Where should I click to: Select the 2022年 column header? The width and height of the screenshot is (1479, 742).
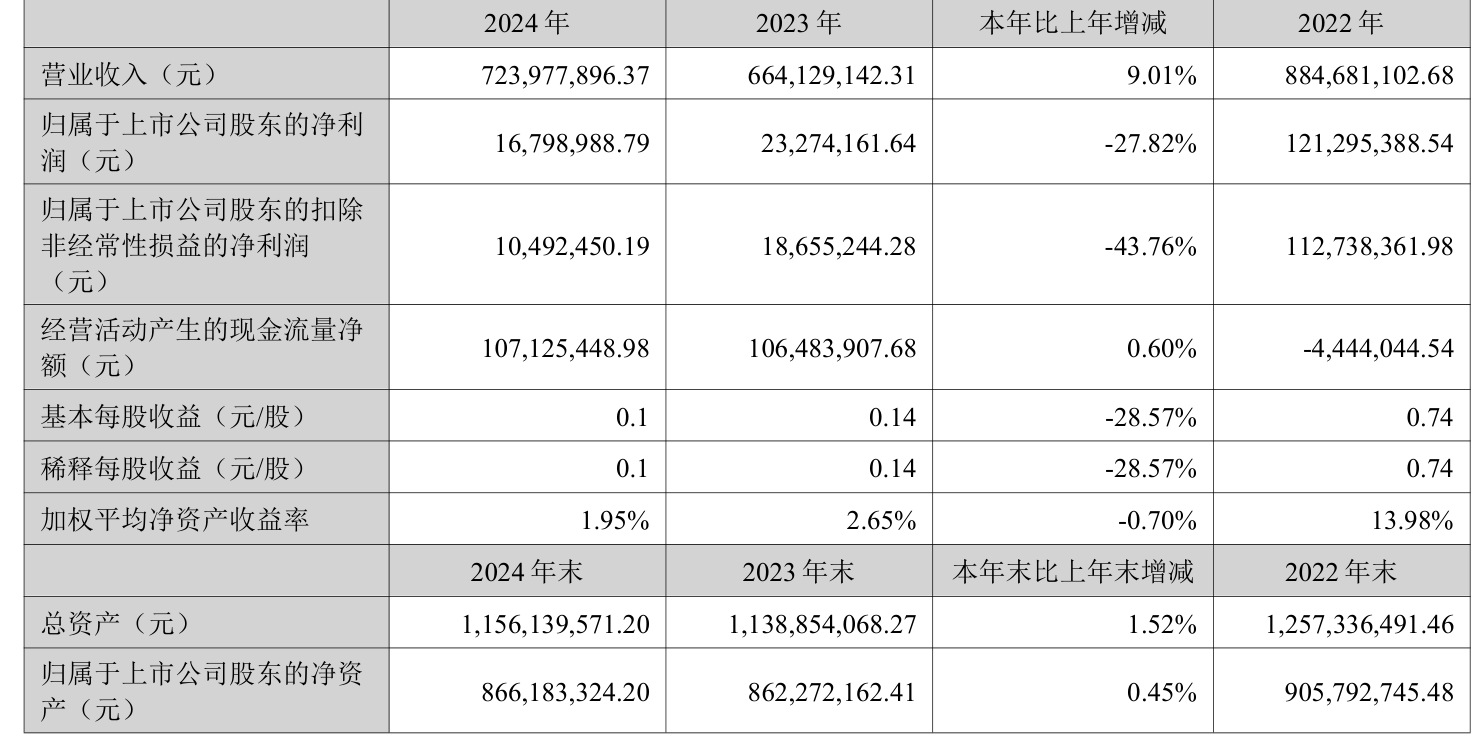1340,23
